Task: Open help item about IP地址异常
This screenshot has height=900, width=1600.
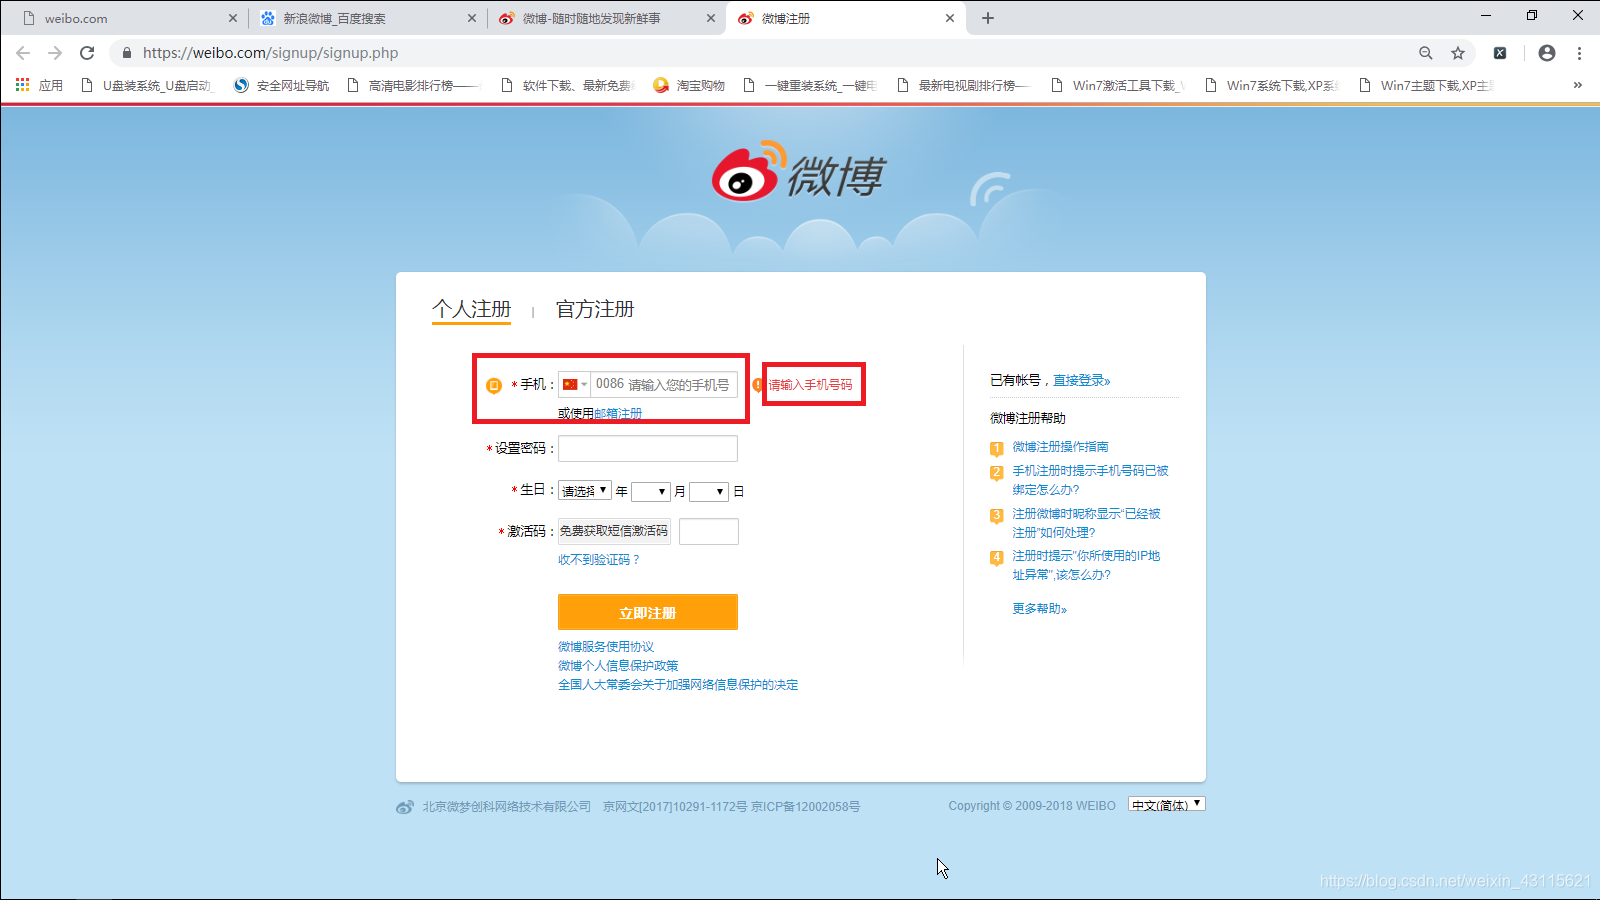Action: pos(1086,565)
